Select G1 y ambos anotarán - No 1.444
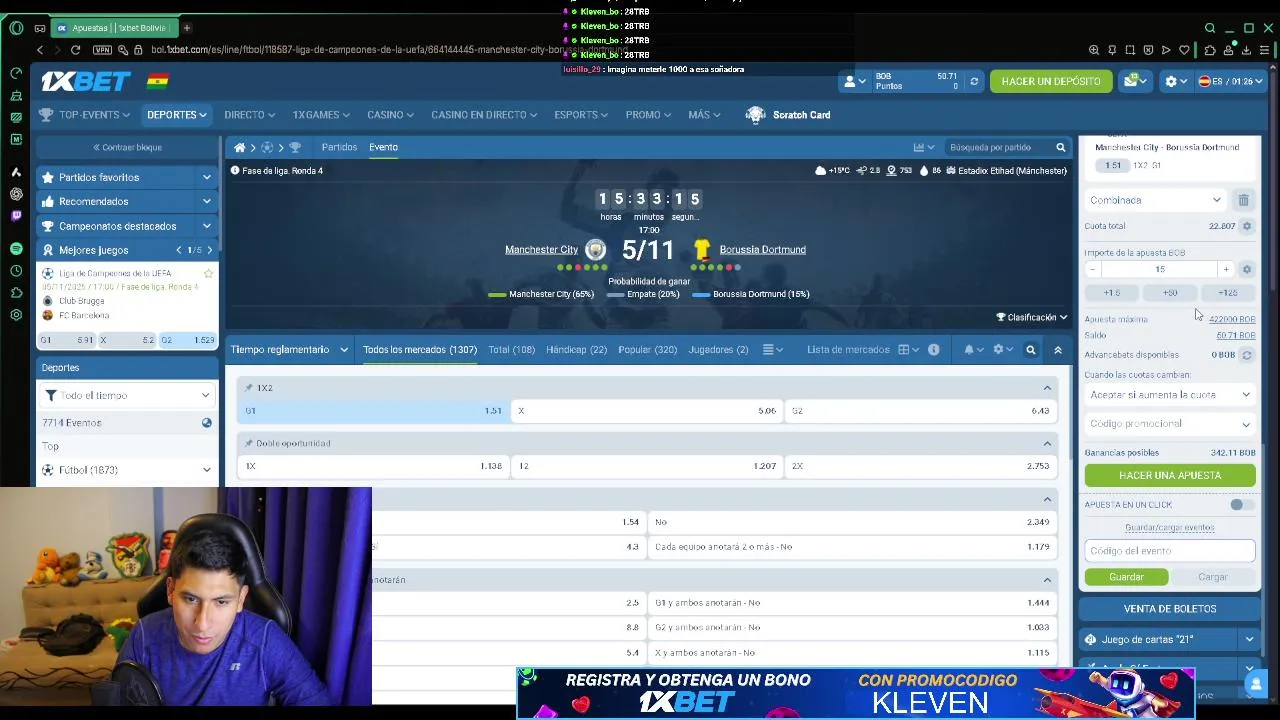Viewport: 1280px width, 720px height. 852,603
